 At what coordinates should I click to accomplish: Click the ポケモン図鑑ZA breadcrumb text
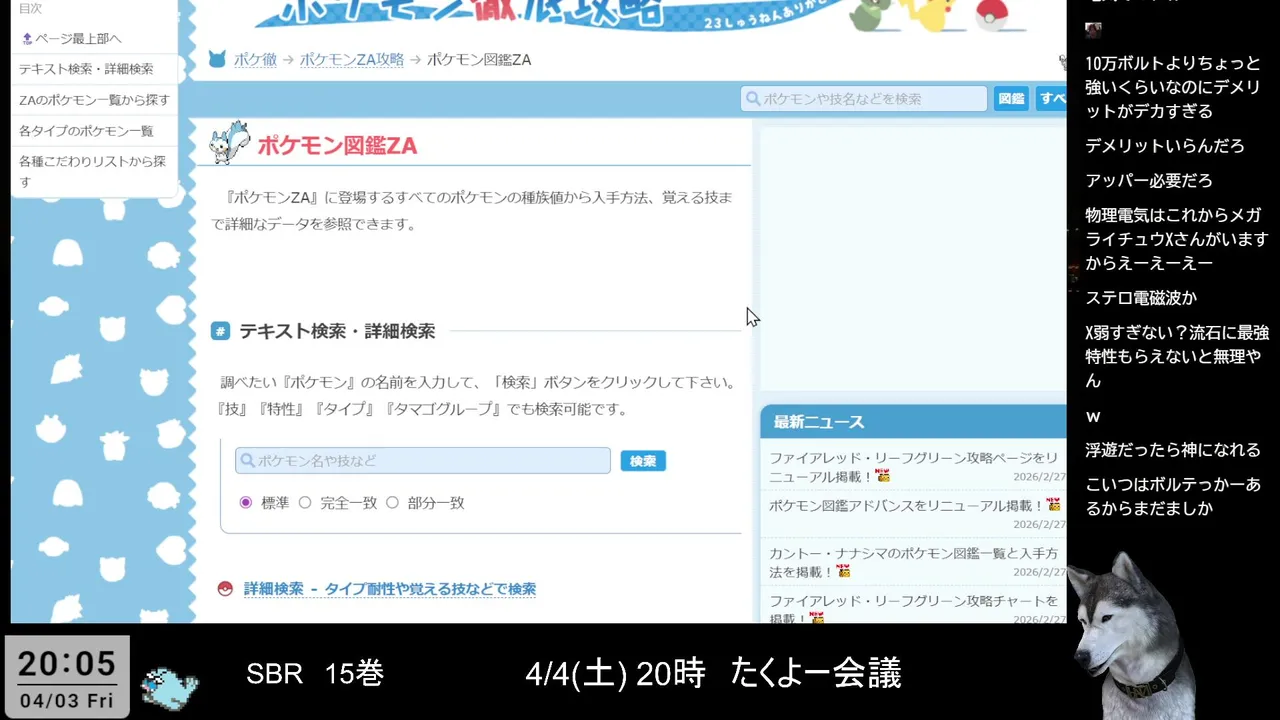click(x=479, y=60)
